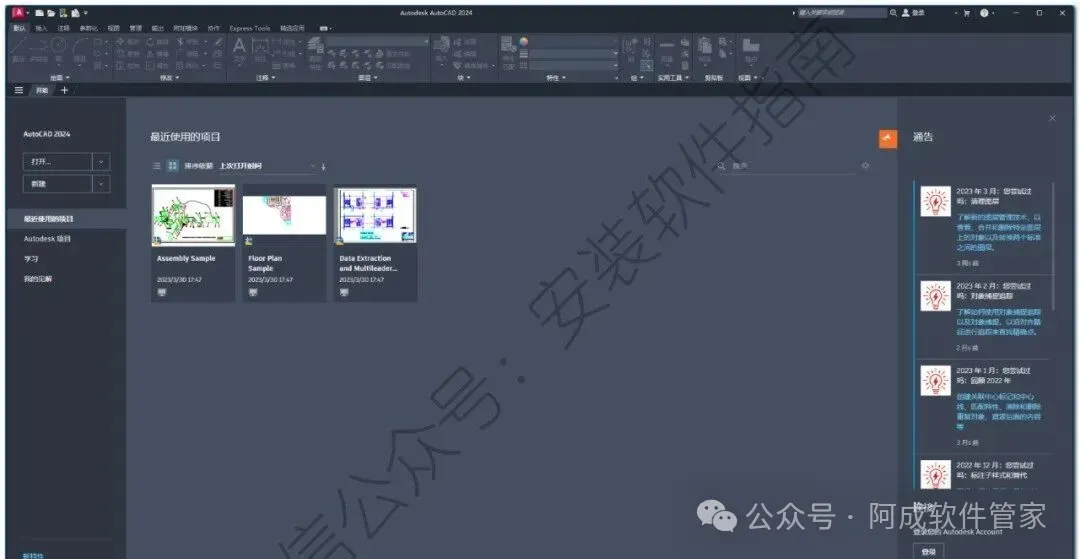Screen dimensions: 1080x559
Task: Expand the 新建 template dropdown arrow
Action: (x=101, y=184)
